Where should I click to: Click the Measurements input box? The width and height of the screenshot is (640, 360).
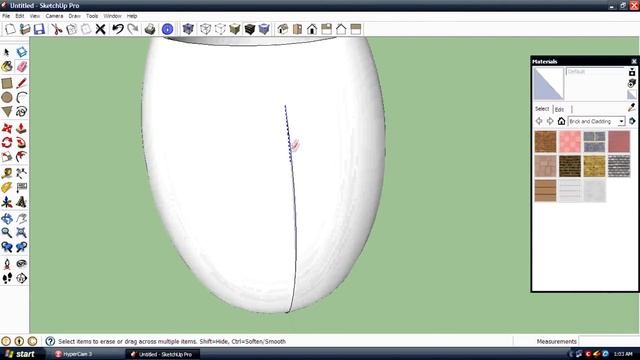click(x=609, y=341)
